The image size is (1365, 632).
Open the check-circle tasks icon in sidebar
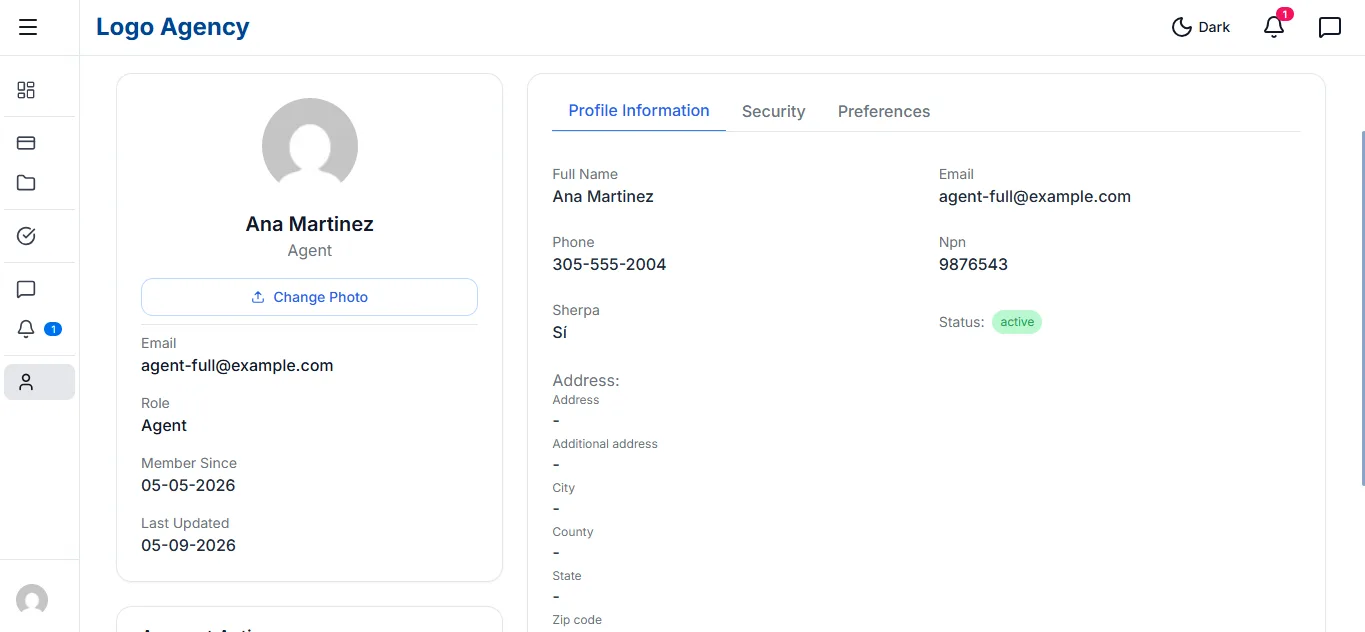tap(26, 236)
